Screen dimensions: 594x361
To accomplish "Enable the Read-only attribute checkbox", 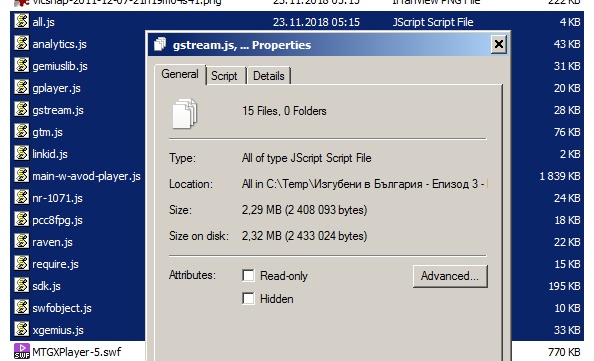I will [x=248, y=275].
